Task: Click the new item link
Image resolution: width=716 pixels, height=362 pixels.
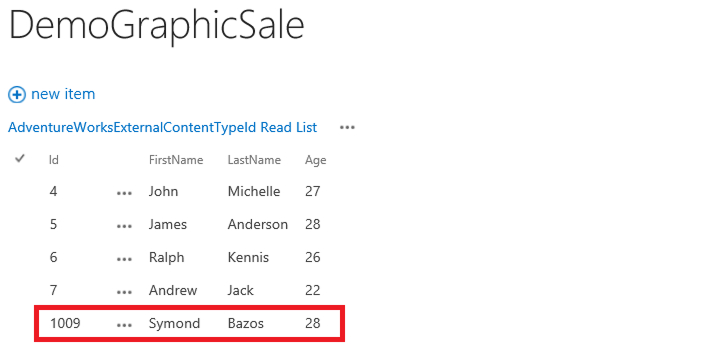Action: [63, 94]
